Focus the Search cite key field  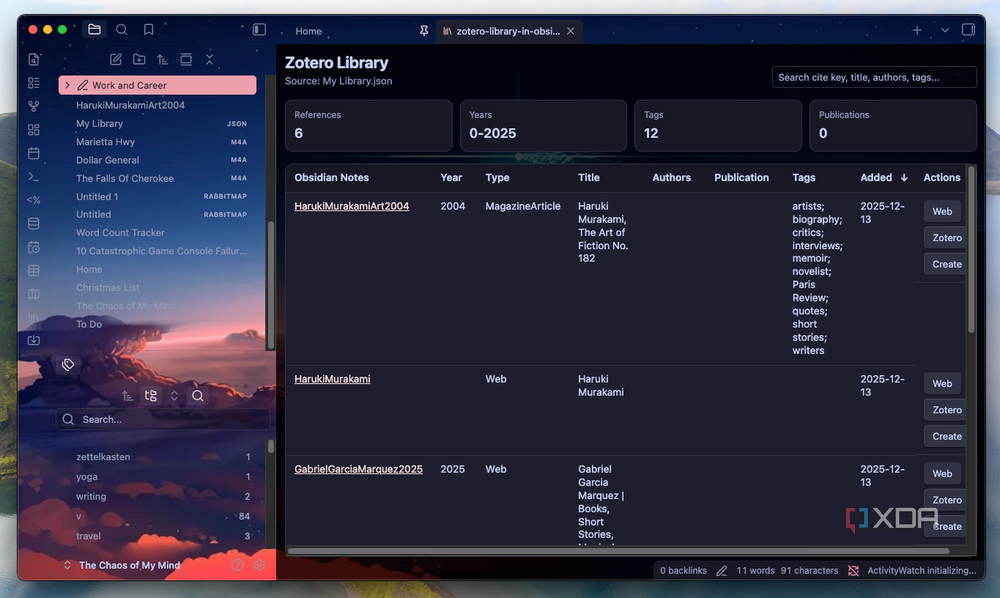[x=874, y=77]
